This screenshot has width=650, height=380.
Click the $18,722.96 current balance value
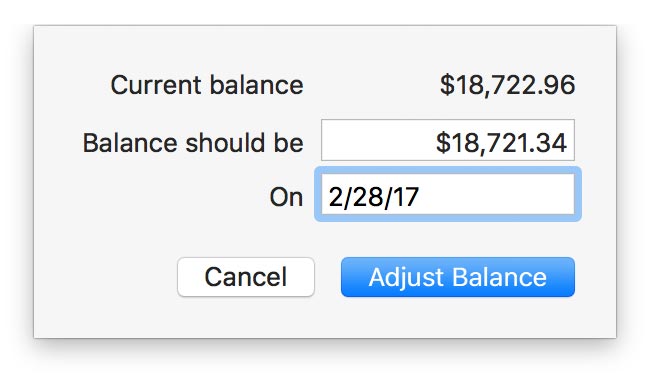[507, 85]
